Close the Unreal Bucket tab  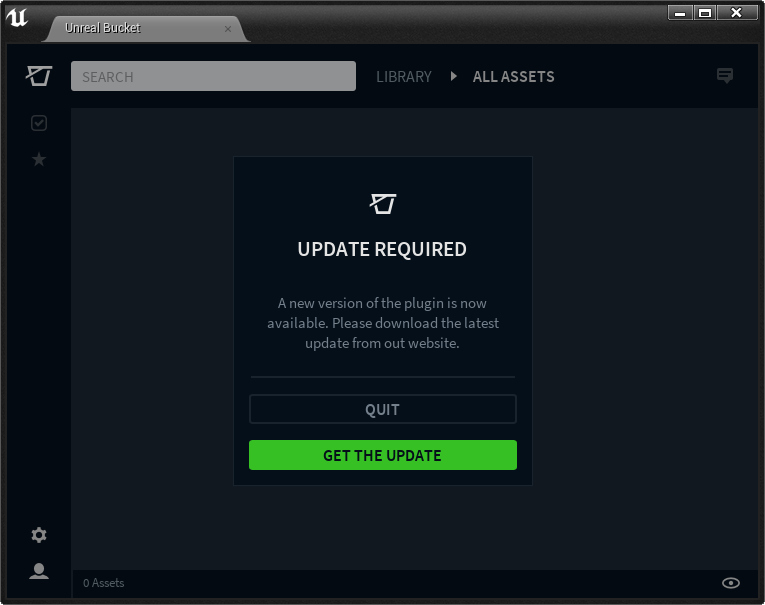point(228,29)
